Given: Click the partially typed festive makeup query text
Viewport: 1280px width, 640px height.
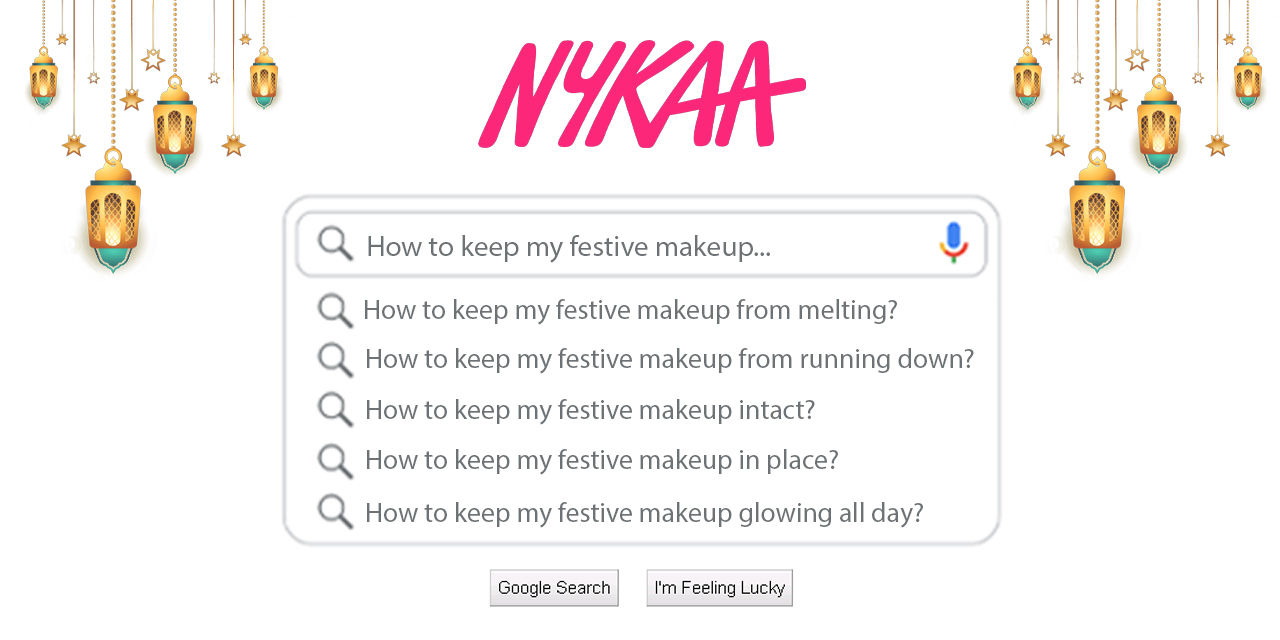Looking at the screenshot, I should (569, 245).
